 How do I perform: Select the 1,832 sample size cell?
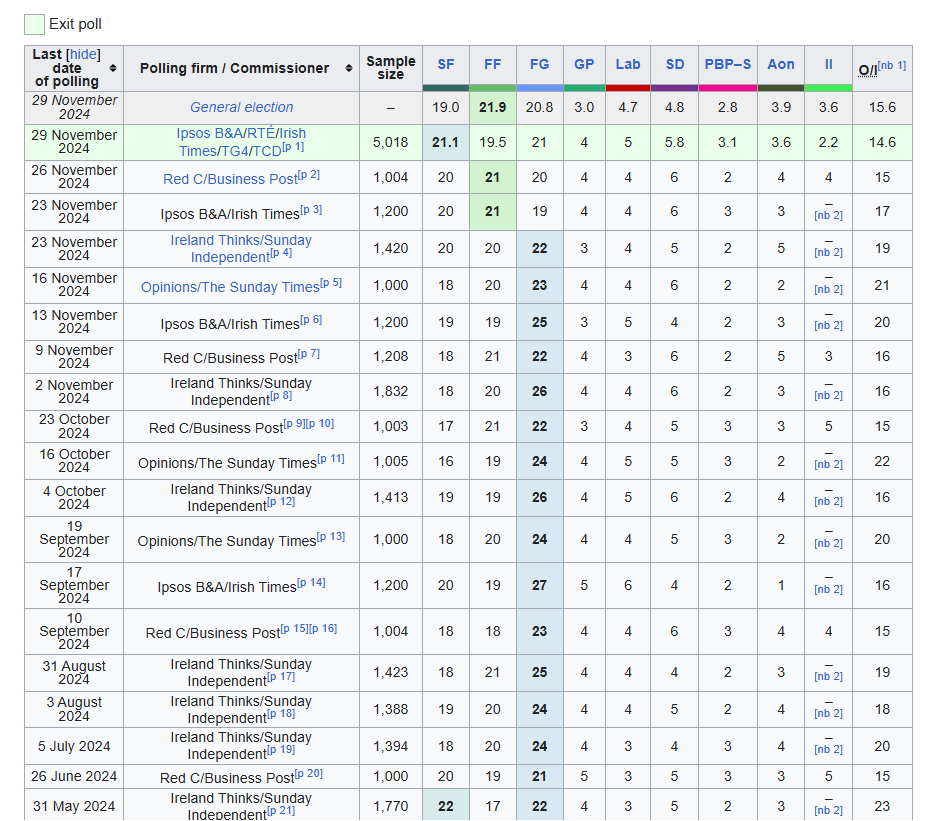390,391
